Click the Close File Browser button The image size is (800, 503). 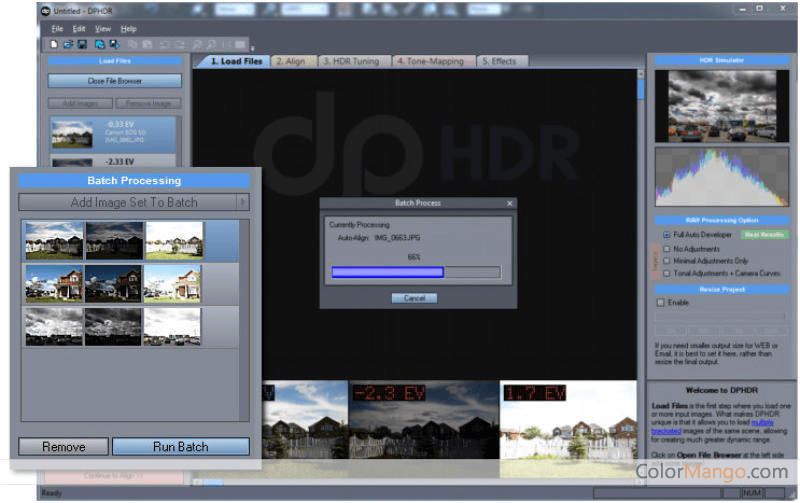[x=115, y=81]
